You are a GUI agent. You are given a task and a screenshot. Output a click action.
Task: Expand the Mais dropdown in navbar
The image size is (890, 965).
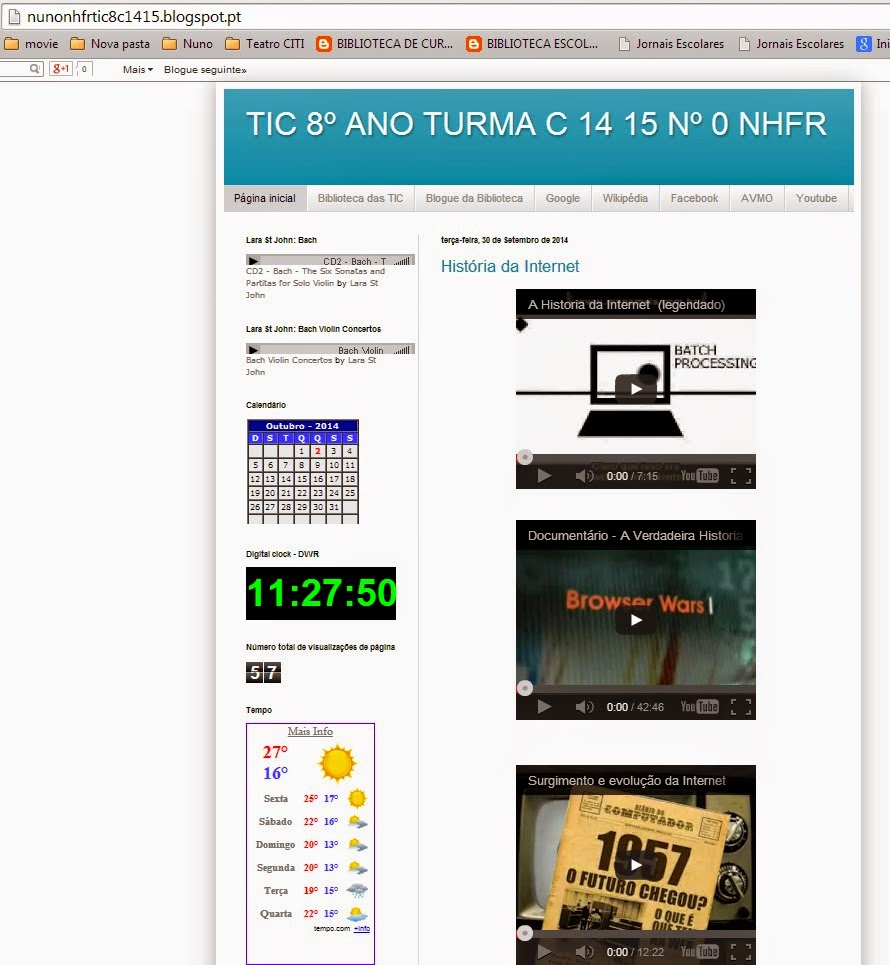137,70
